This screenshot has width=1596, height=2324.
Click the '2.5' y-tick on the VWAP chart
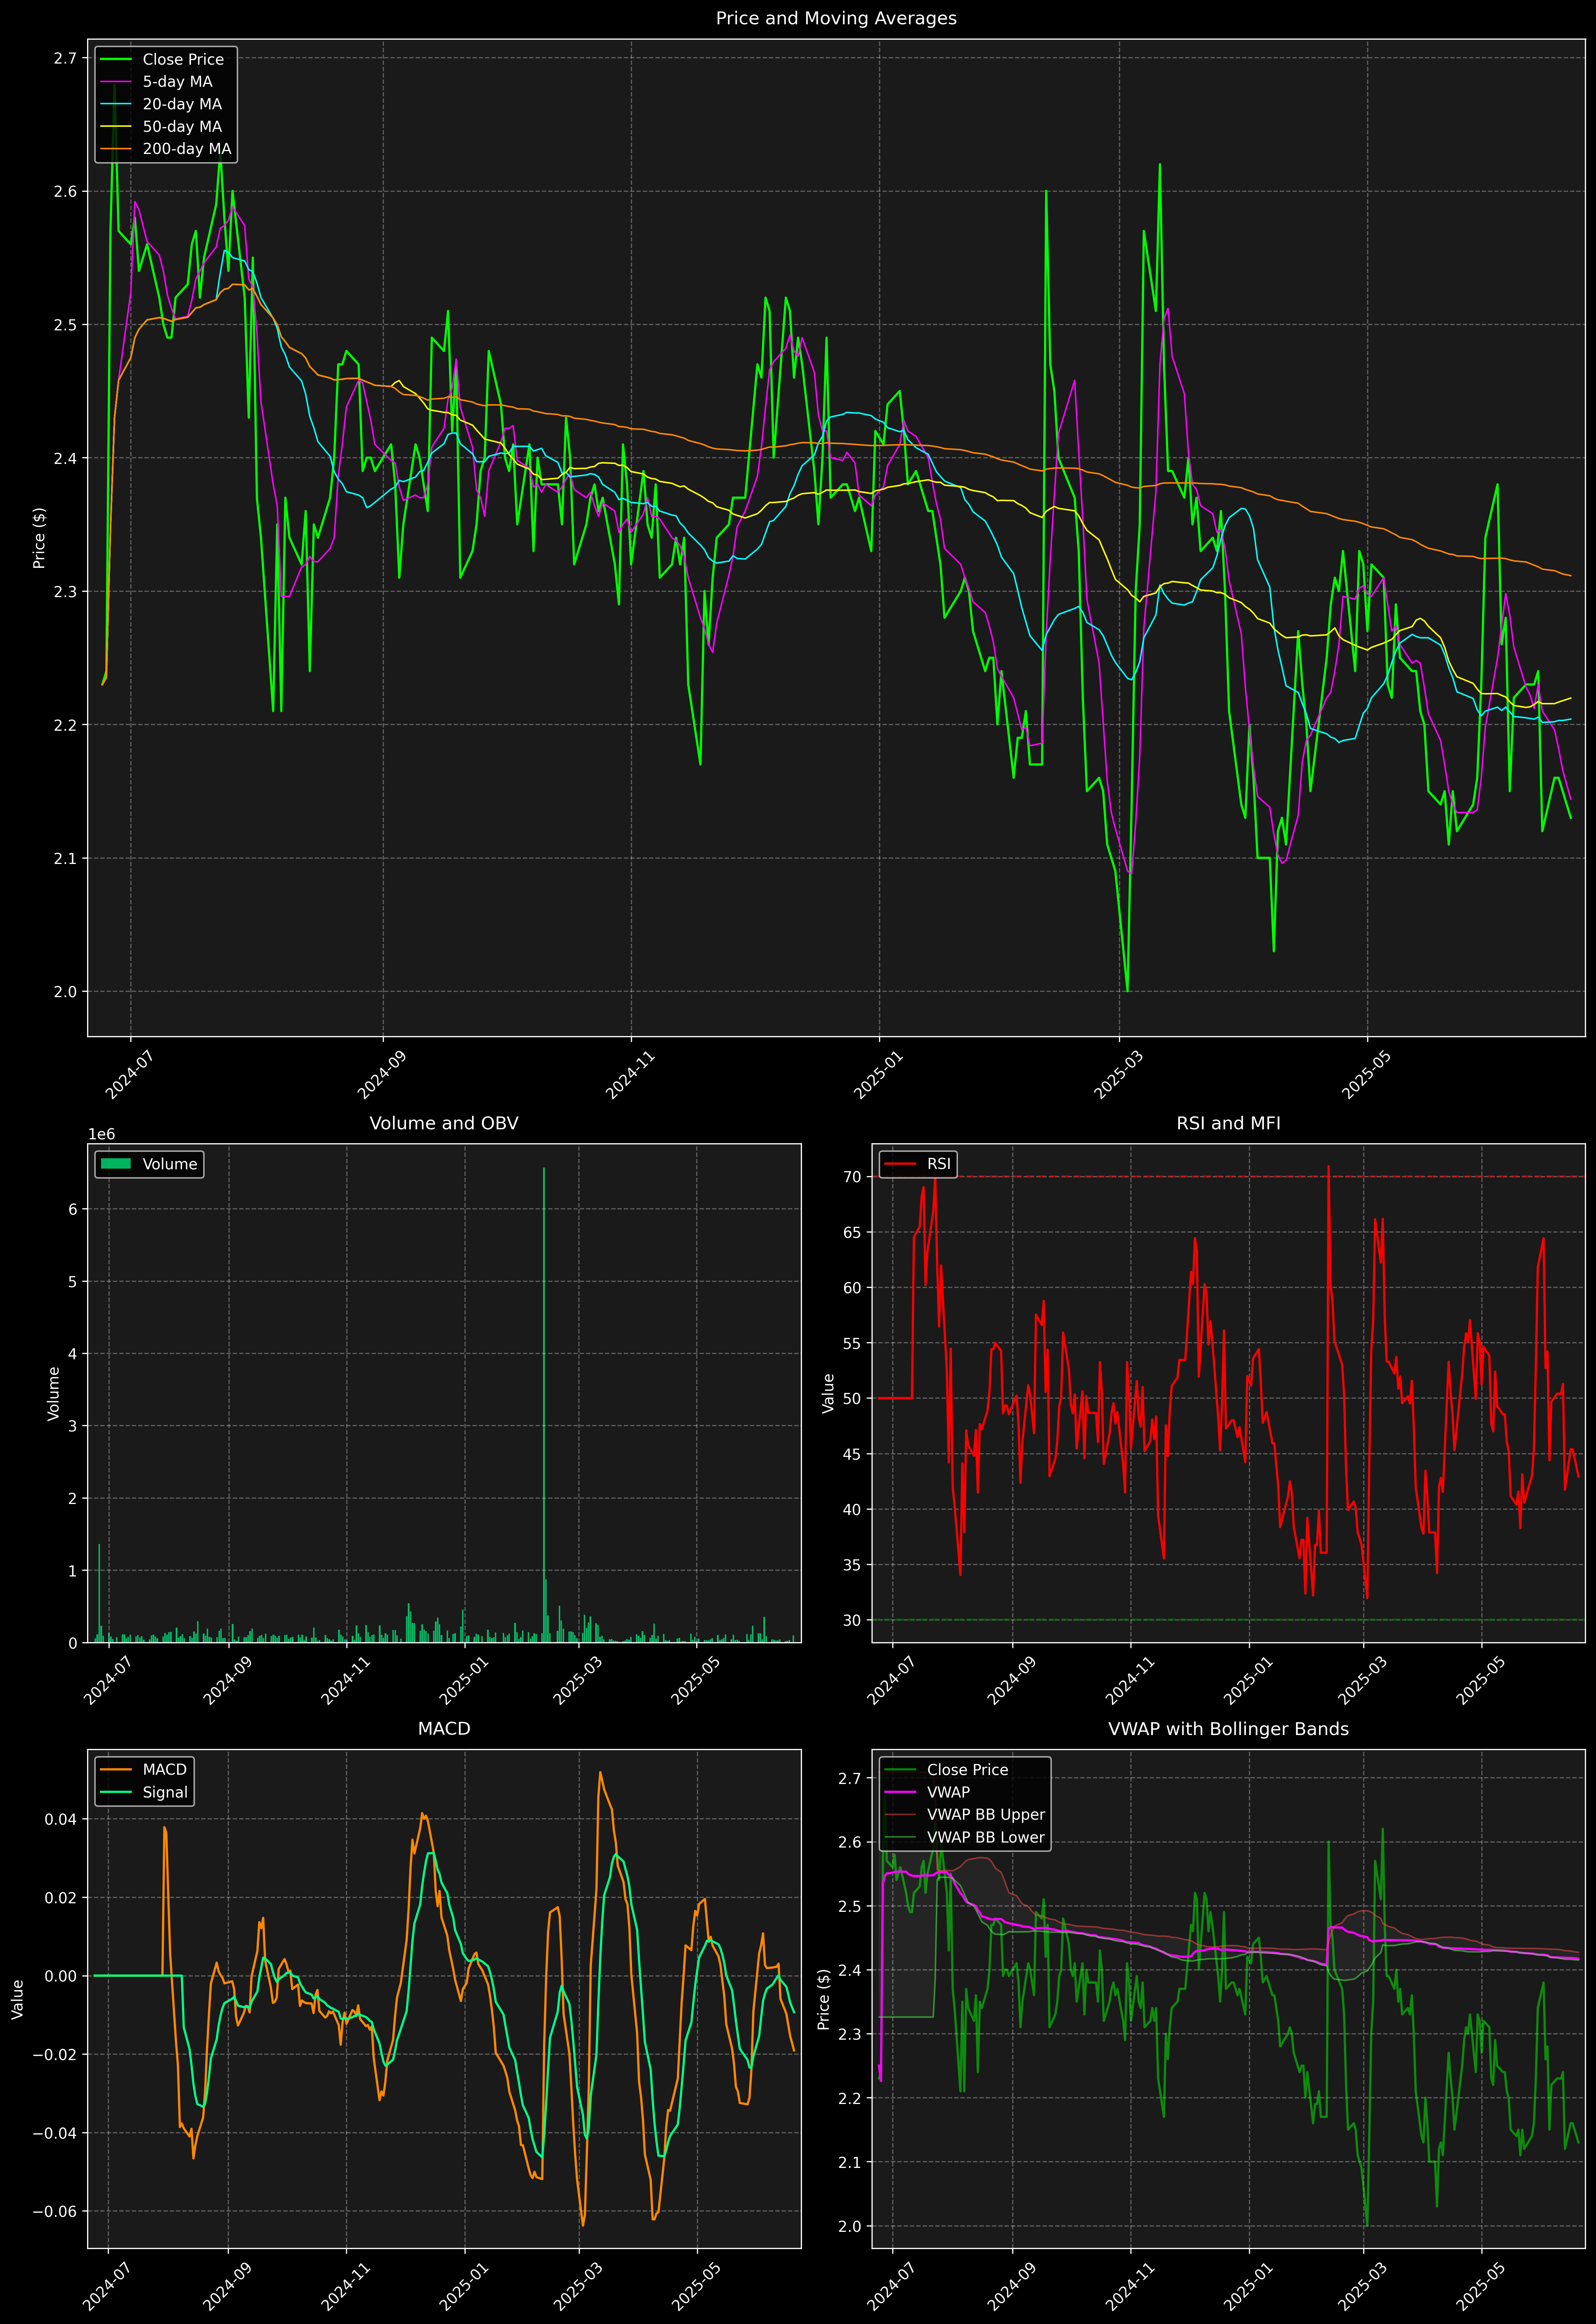coord(850,1906)
